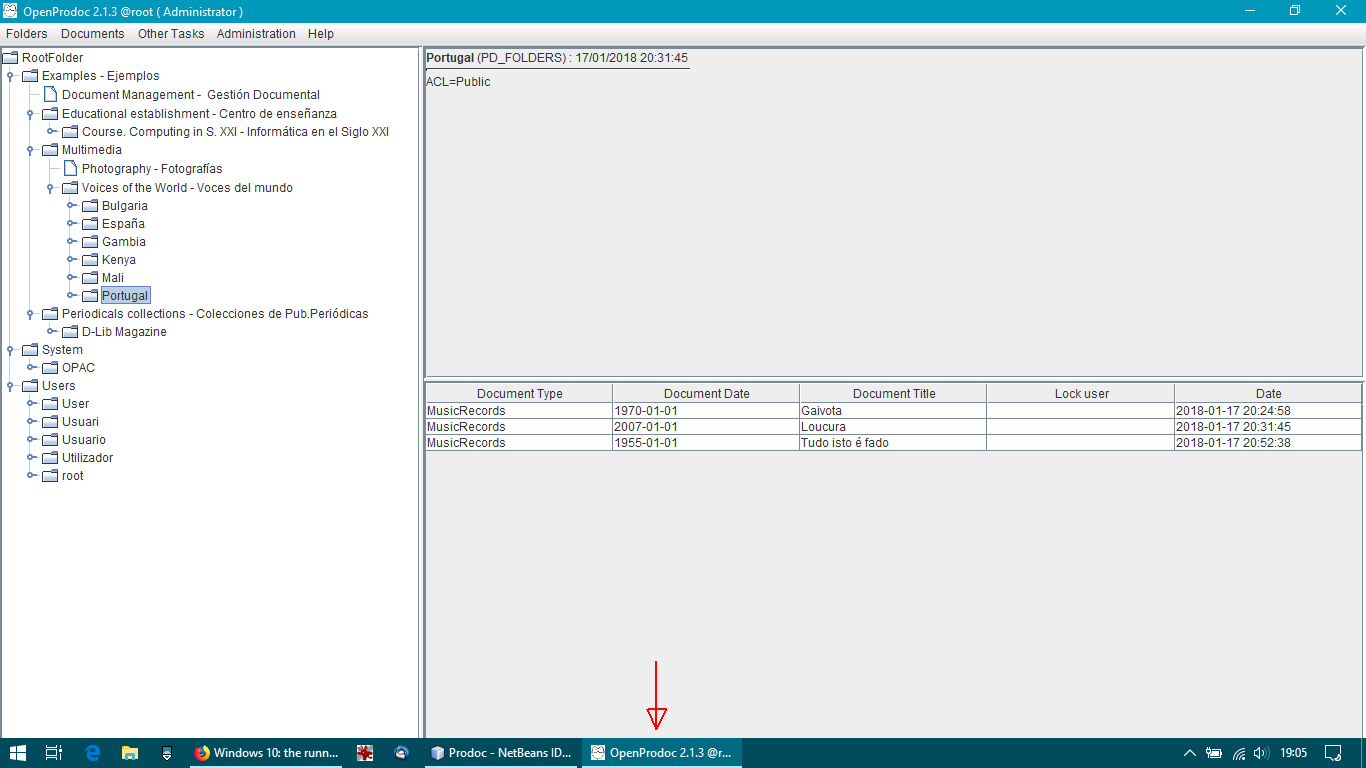Click the folder icon beside Multimedia
Viewport: 1366px width, 768px height.
[49, 150]
